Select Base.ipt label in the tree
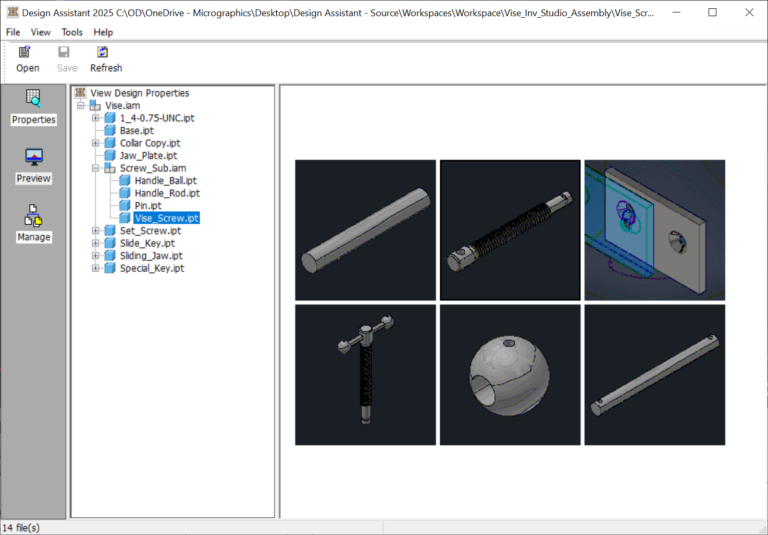 tap(137, 130)
